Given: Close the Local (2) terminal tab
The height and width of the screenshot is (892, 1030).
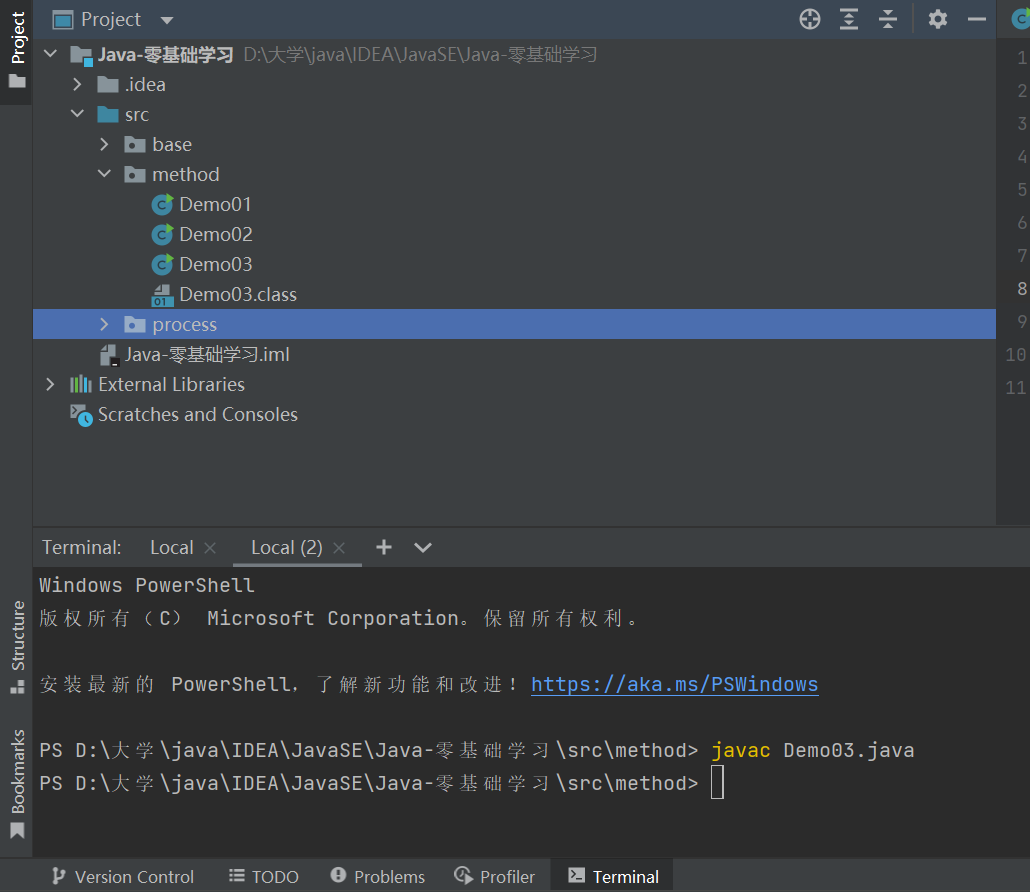Looking at the screenshot, I should coord(339,548).
